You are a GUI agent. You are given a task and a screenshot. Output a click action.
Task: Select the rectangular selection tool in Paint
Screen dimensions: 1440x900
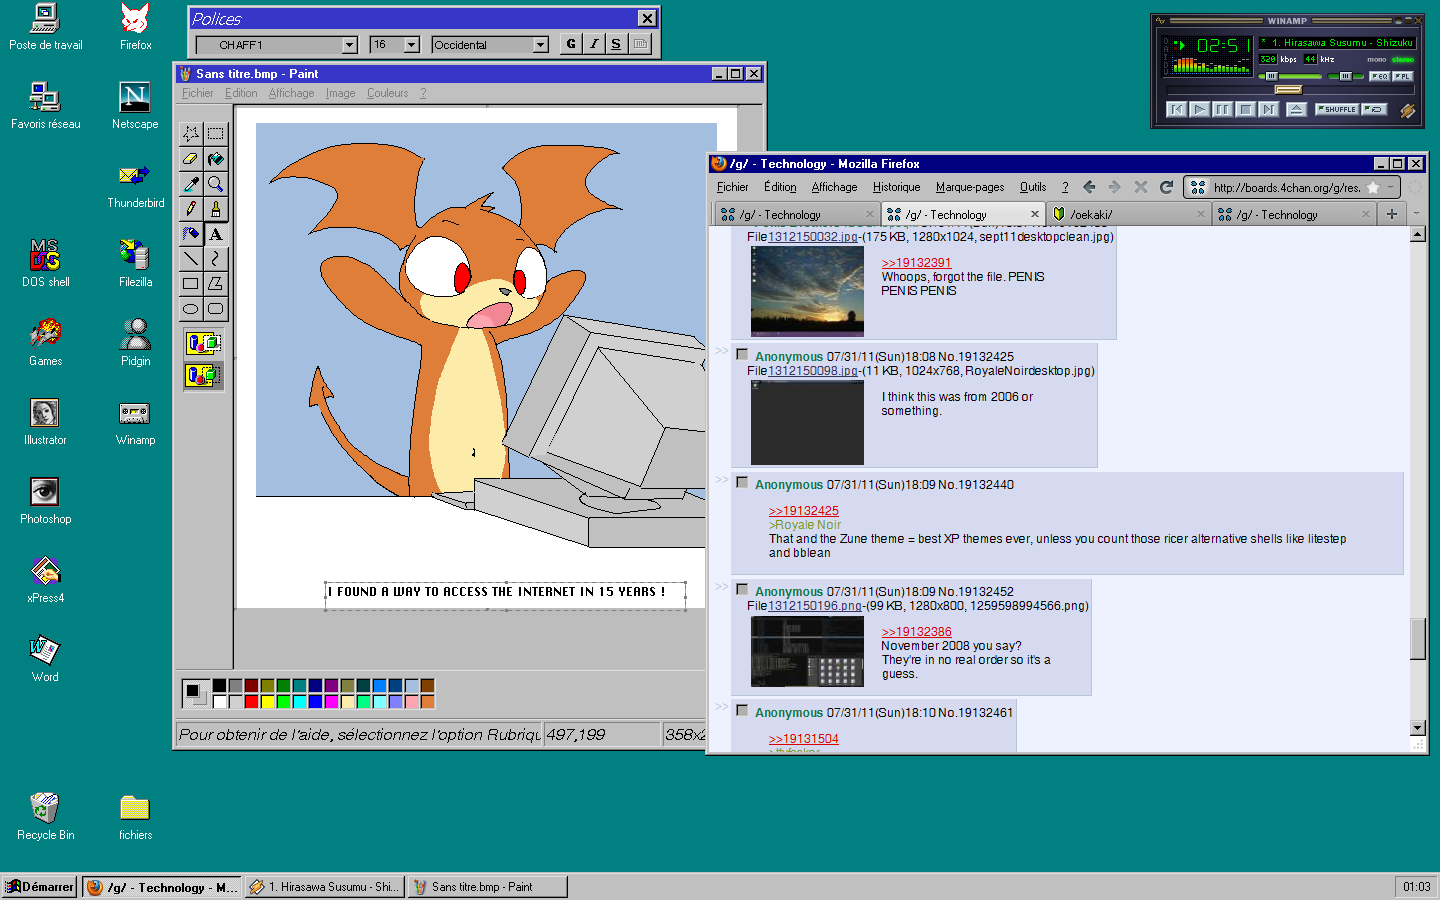(215, 134)
